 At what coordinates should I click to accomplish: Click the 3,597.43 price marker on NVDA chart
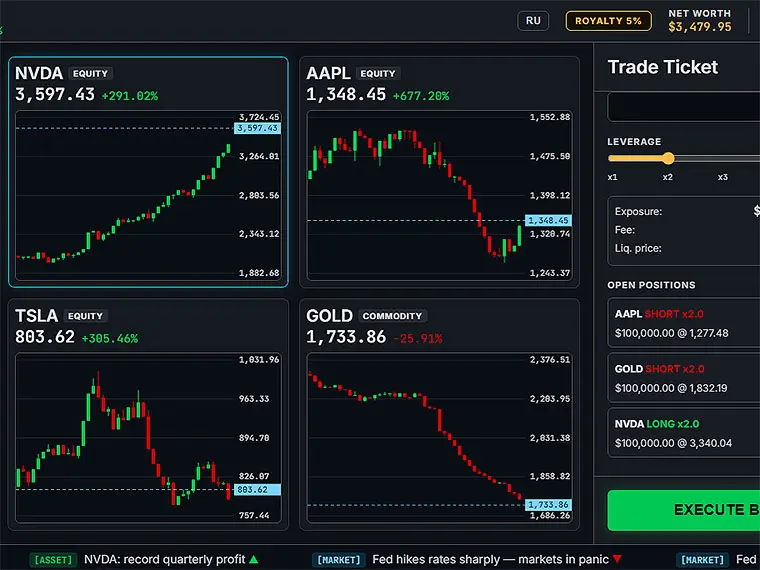click(257, 128)
